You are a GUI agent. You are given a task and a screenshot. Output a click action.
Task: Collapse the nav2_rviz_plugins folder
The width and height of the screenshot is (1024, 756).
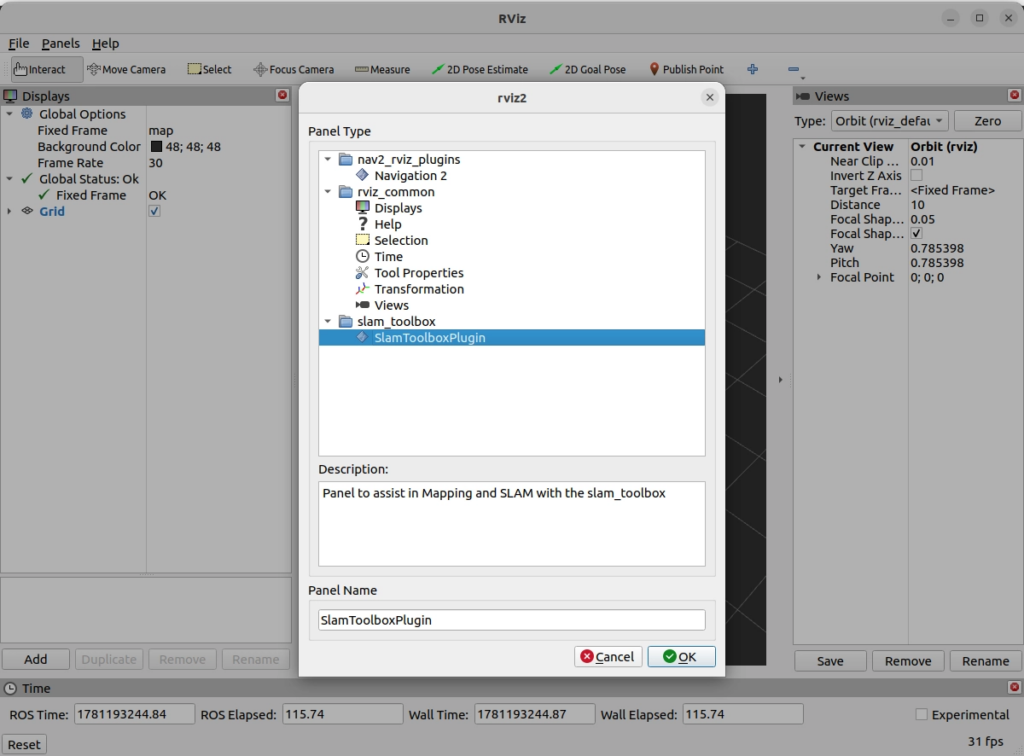[328, 159]
